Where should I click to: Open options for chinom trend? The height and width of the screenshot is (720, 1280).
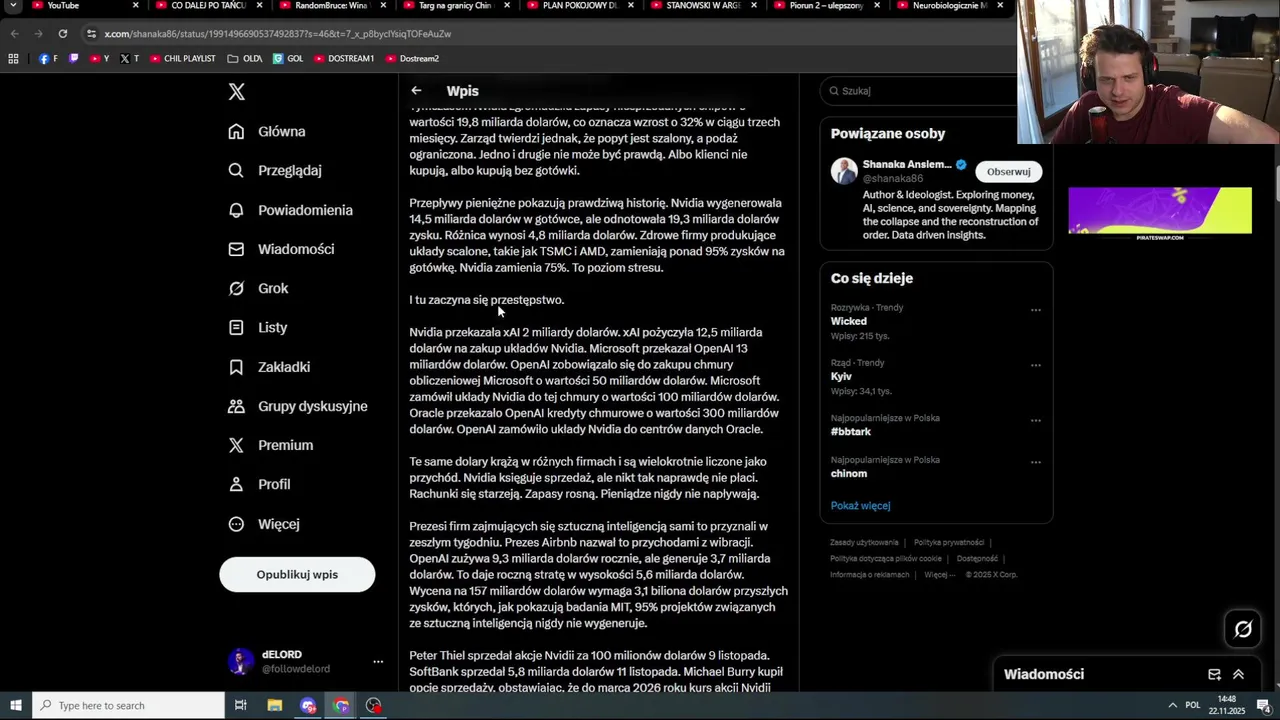pos(1036,463)
